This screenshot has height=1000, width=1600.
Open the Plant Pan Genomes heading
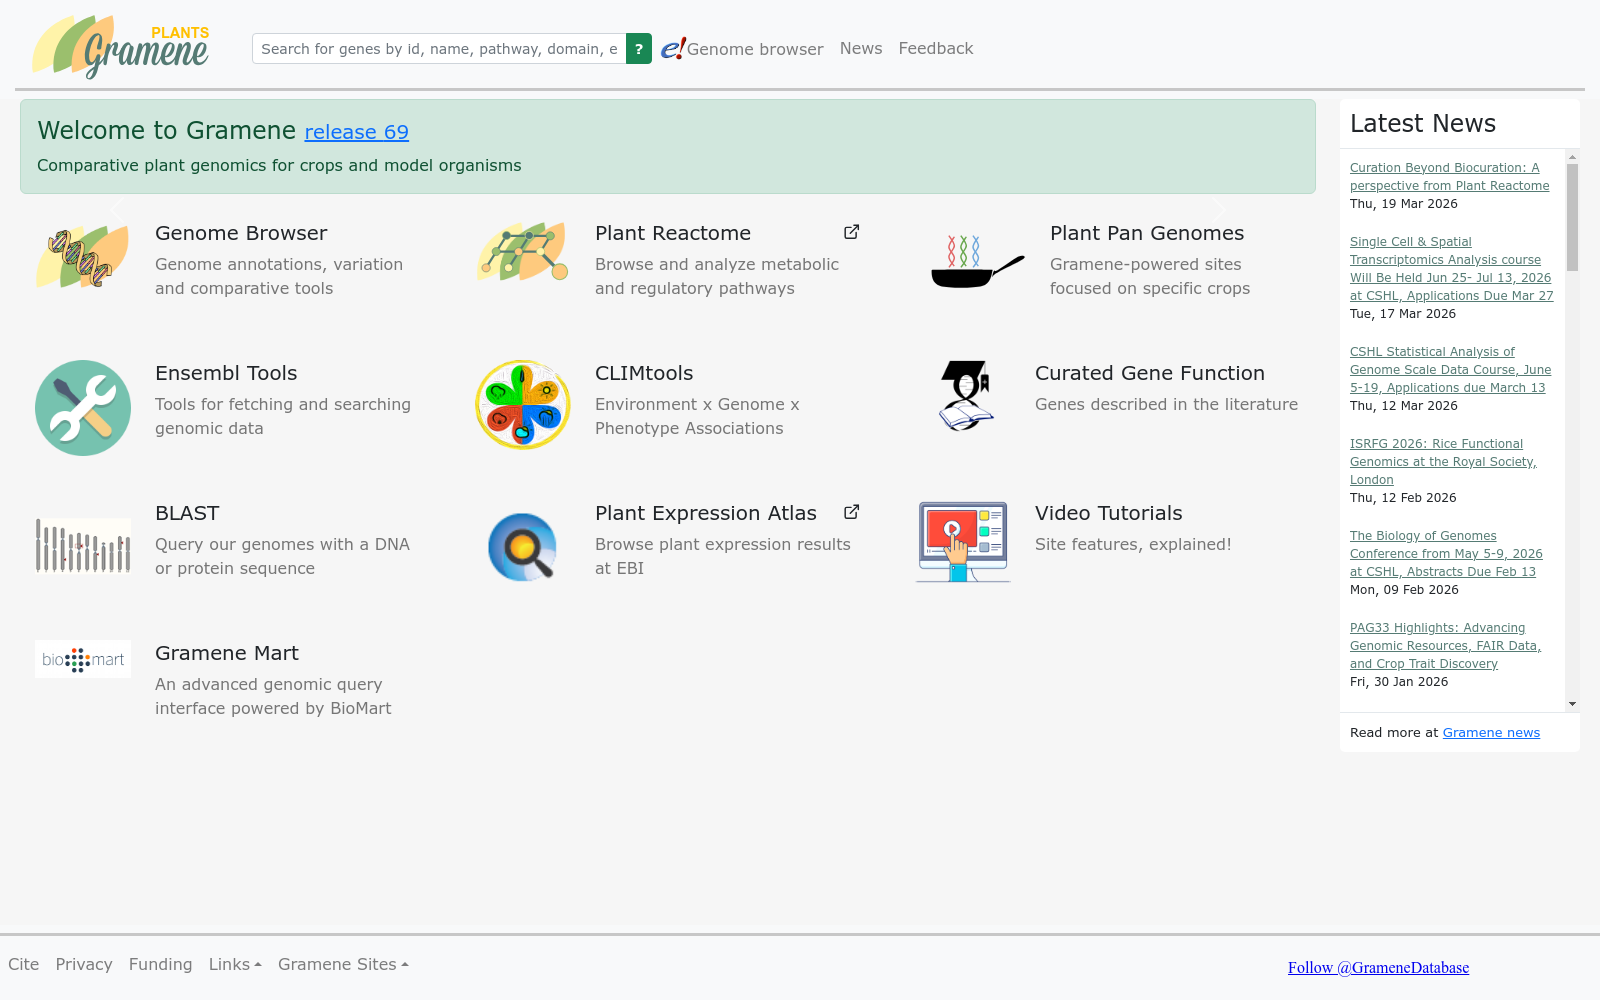1147,233
